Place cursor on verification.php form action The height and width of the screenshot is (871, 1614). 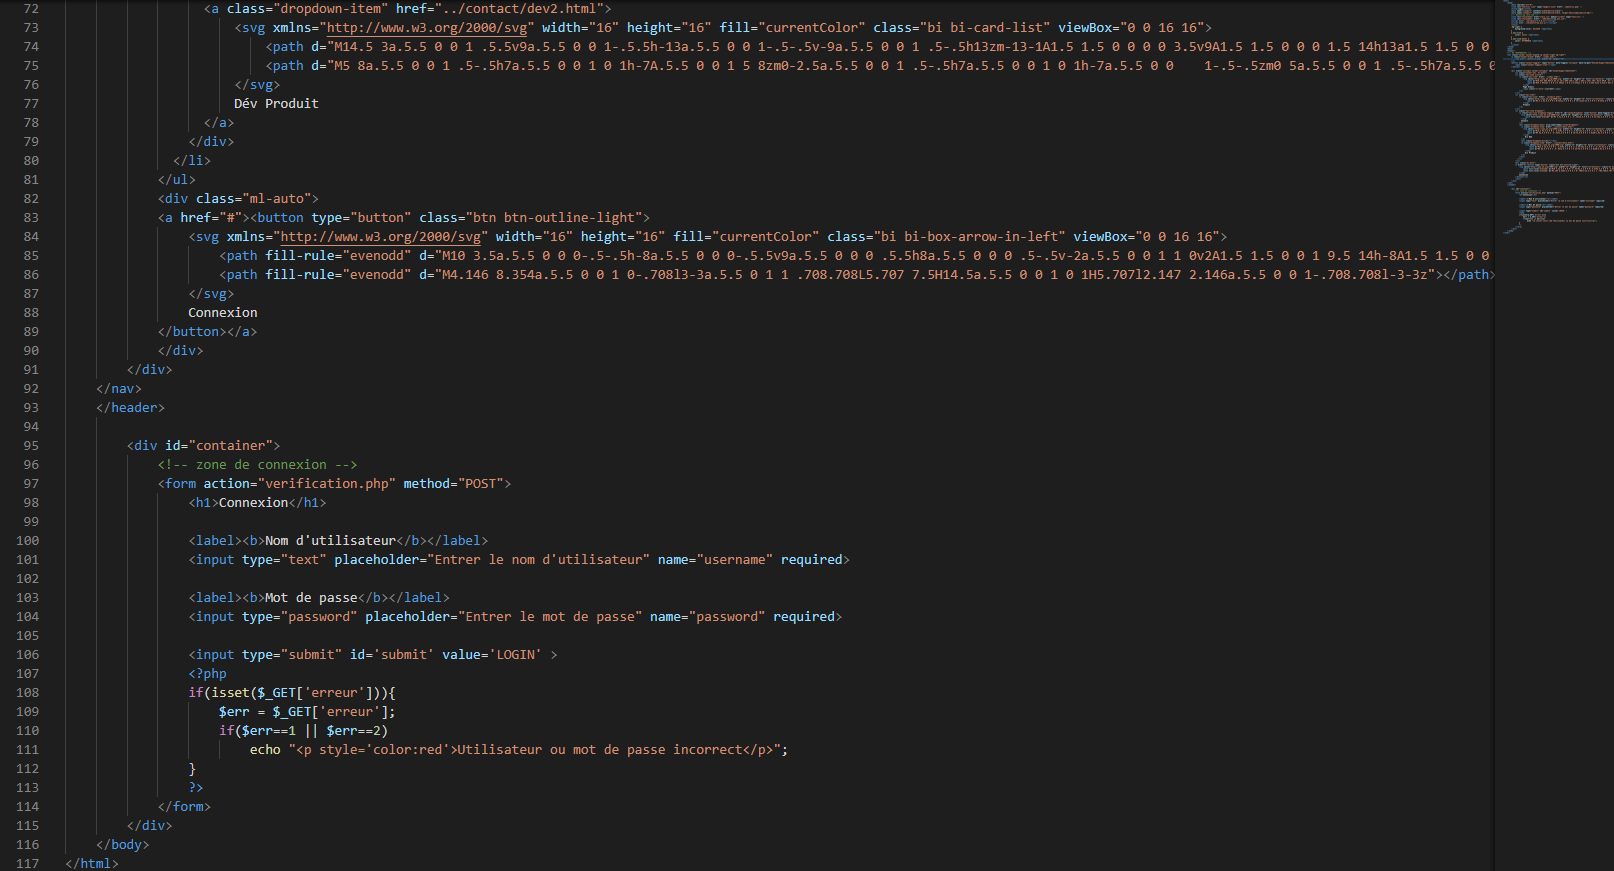point(326,484)
